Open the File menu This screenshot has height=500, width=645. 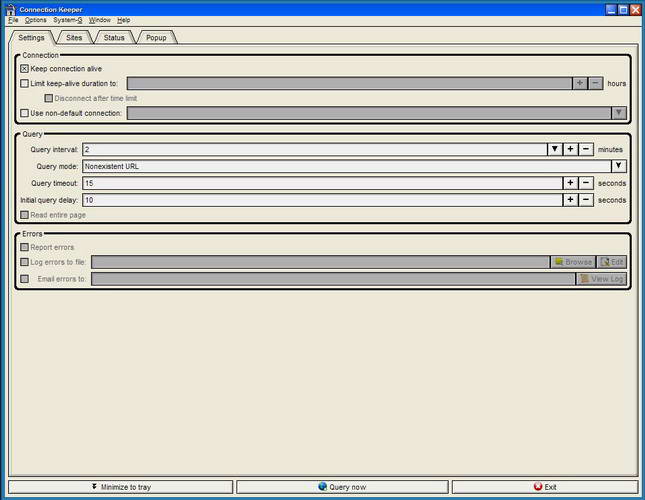(13, 20)
